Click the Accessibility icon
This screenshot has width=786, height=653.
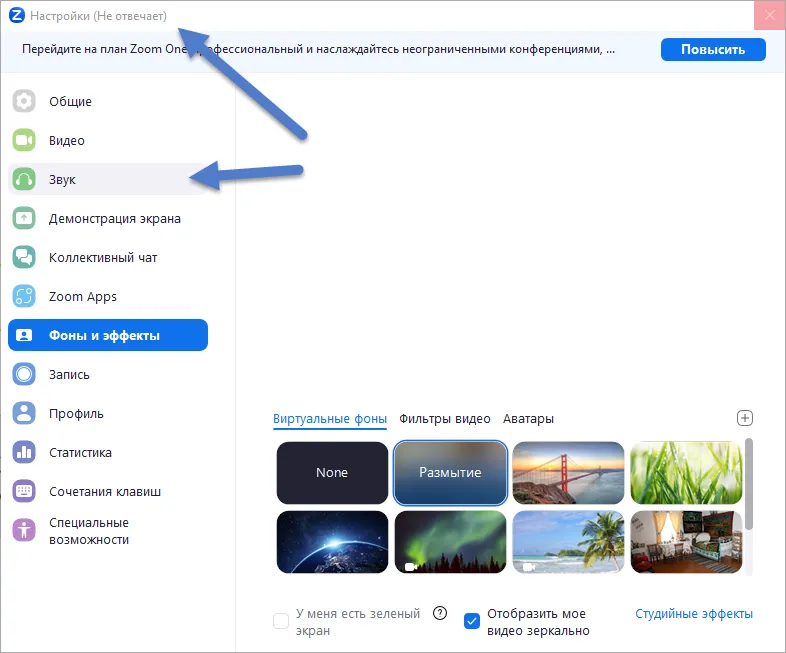tap(24, 531)
